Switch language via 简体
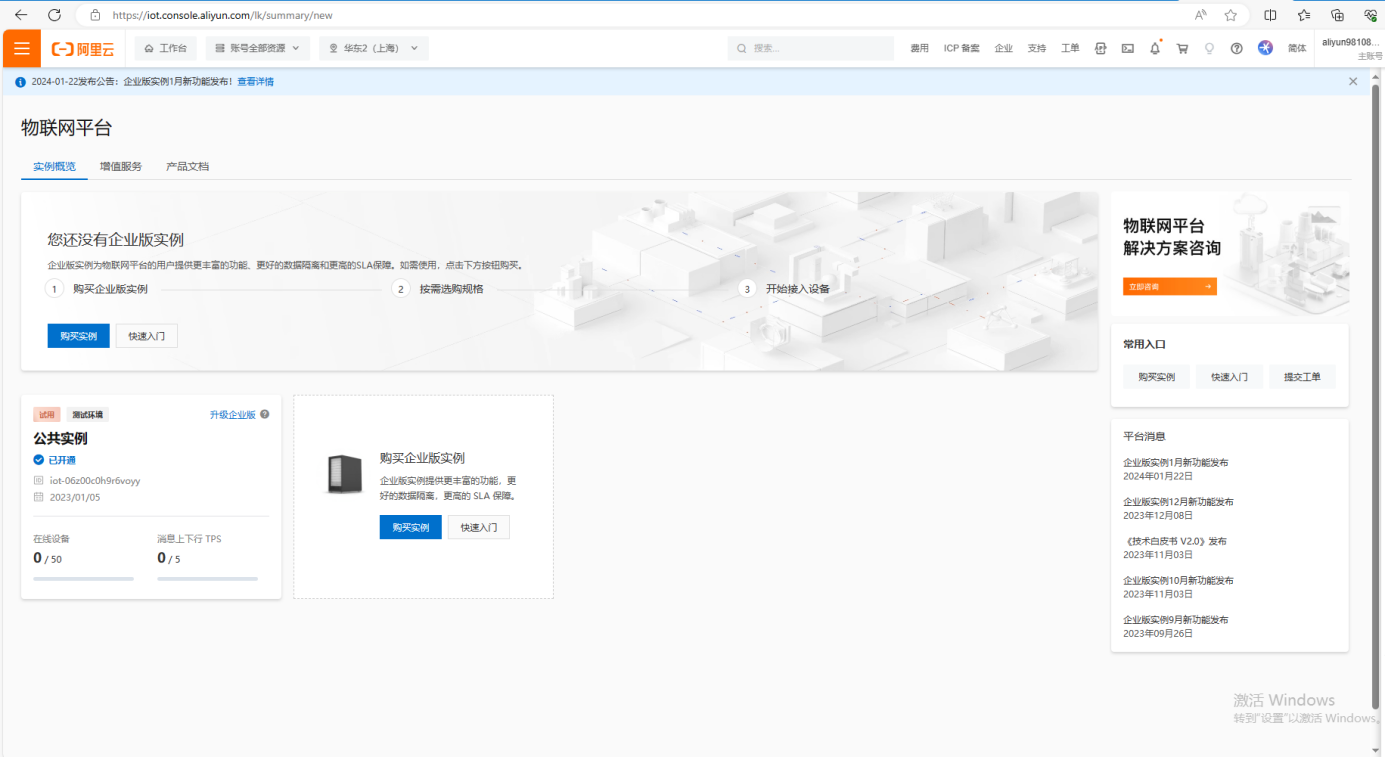The height and width of the screenshot is (757, 1385). click(x=1297, y=48)
